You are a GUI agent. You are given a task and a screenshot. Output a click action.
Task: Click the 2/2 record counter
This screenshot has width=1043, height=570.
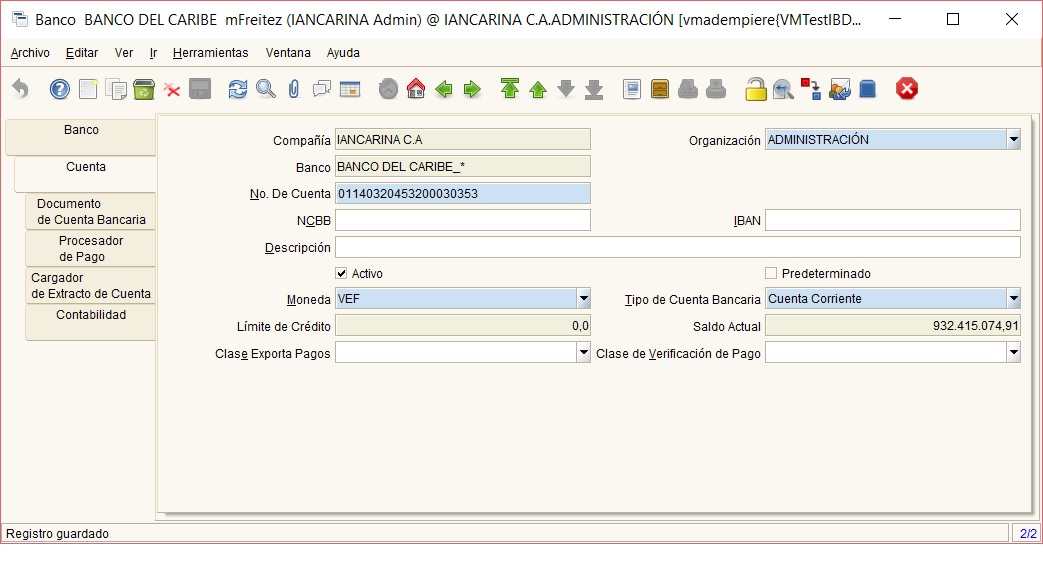[1028, 533]
